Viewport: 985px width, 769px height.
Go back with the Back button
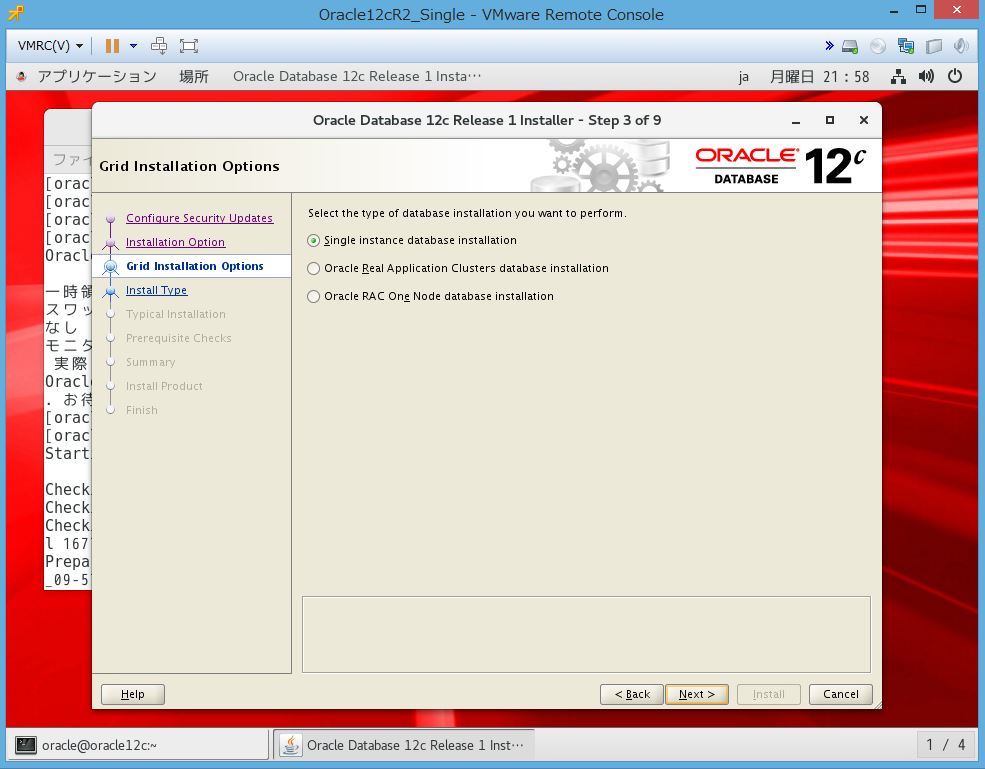(x=631, y=694)
